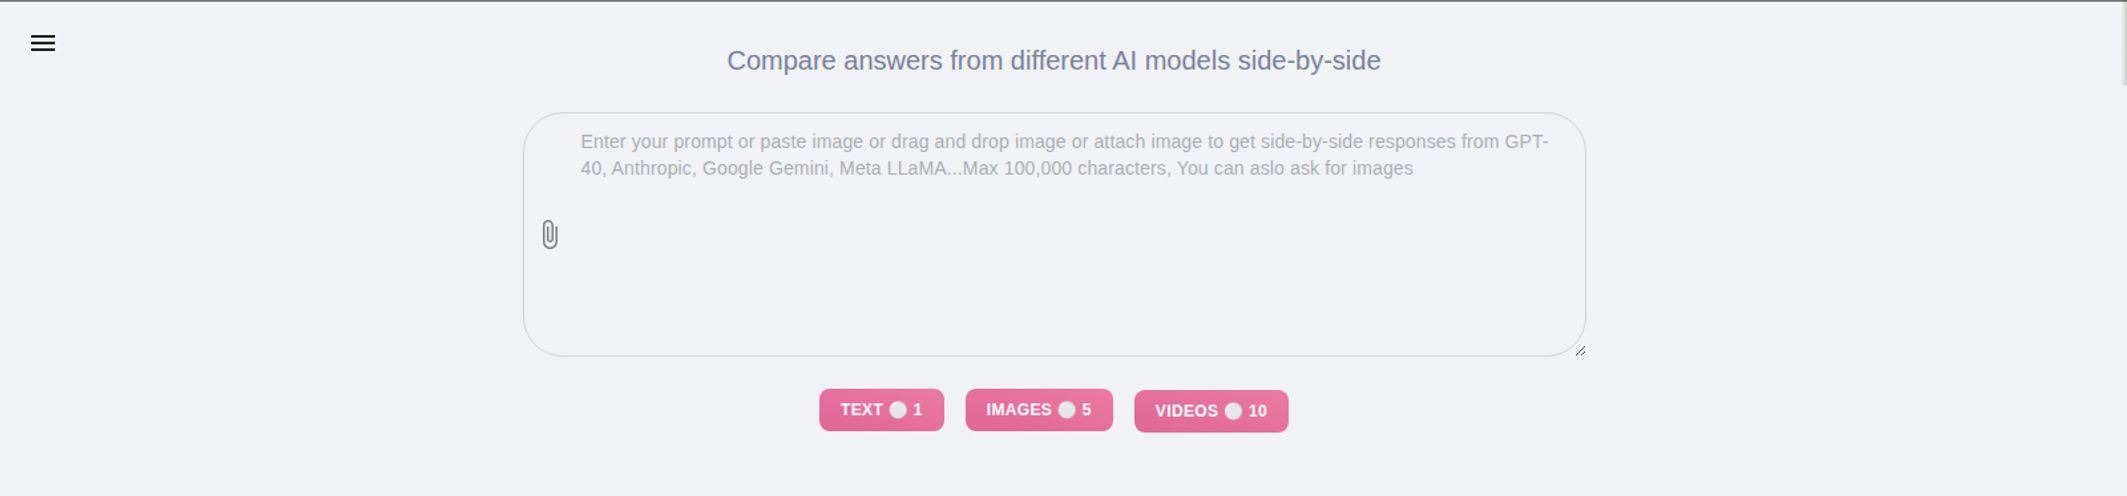Click the "Compare answers" page heading

click(x=1053, y=61)
